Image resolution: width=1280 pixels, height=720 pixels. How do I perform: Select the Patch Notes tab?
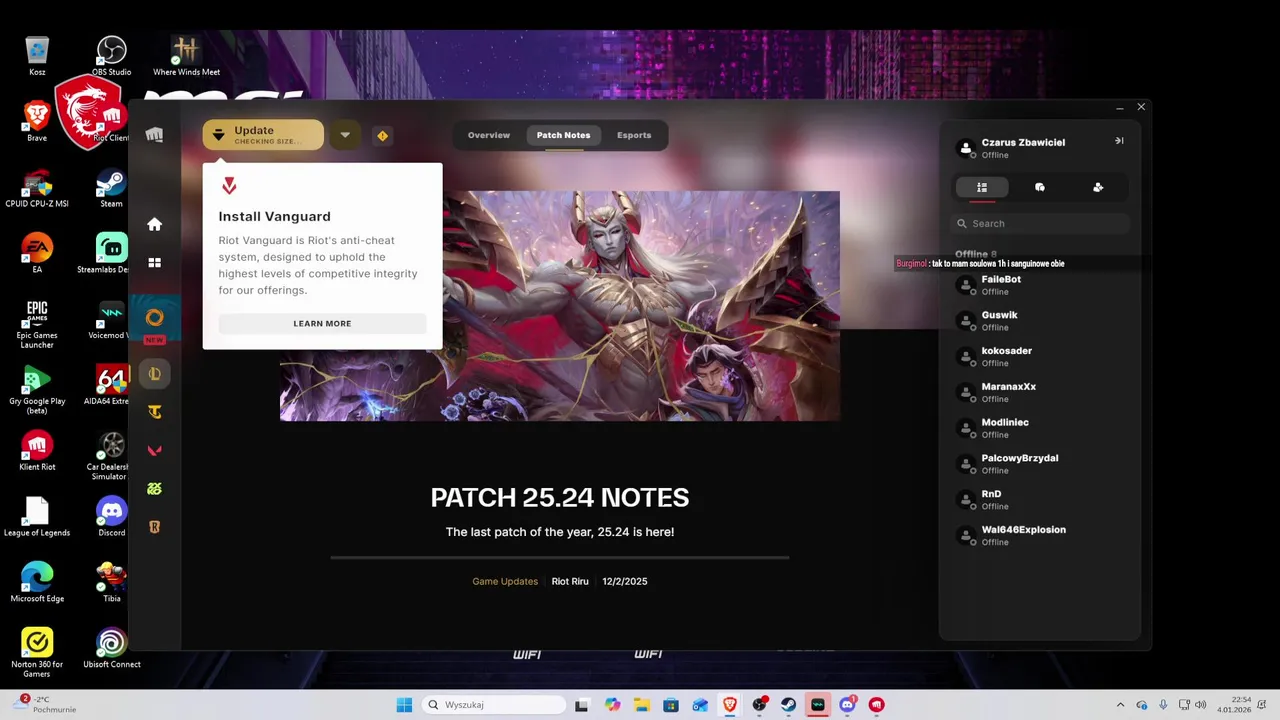(x=563, y=135)
